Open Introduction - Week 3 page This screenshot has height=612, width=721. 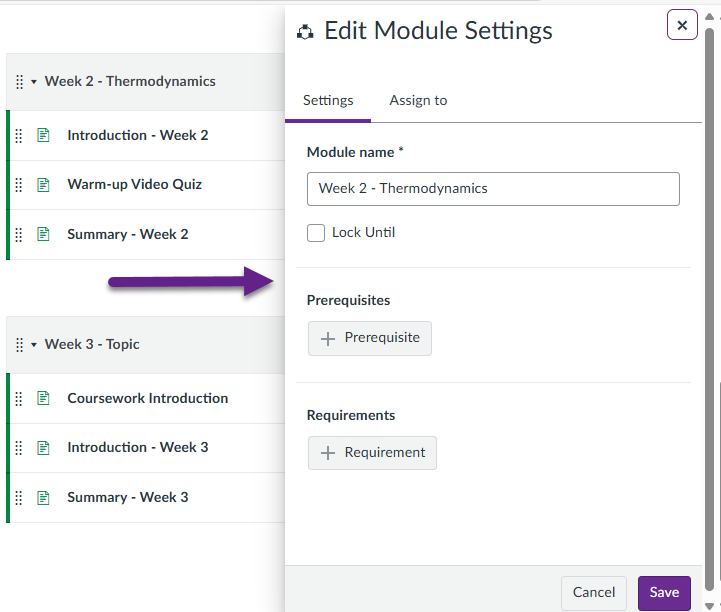click(137, 447)
